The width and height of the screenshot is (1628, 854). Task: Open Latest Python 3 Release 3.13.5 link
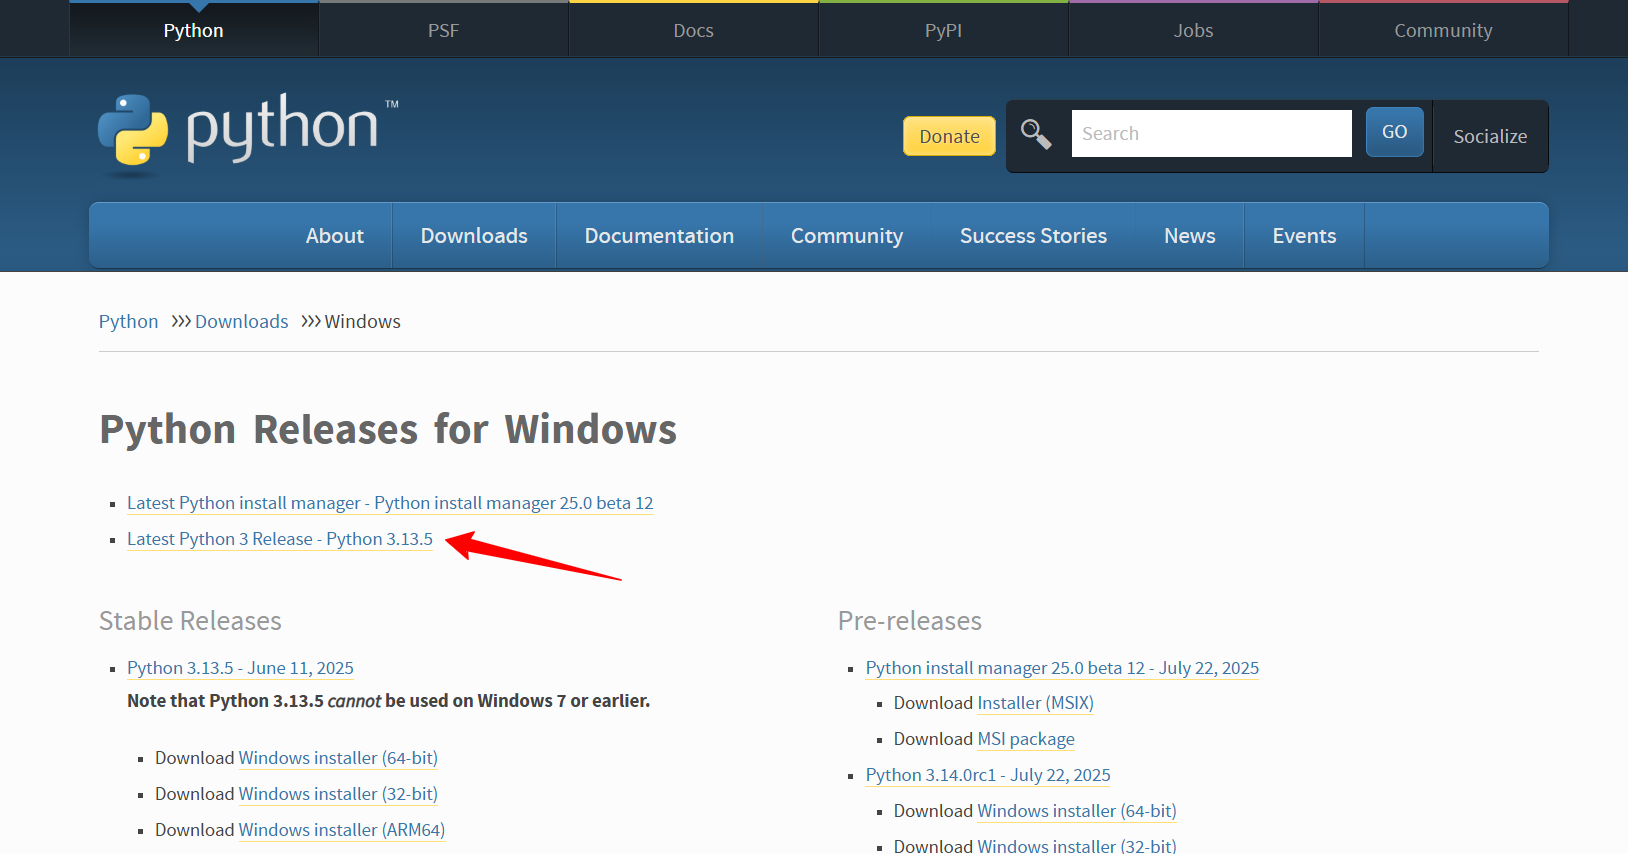pyautogui.click(x=280, y=539)
